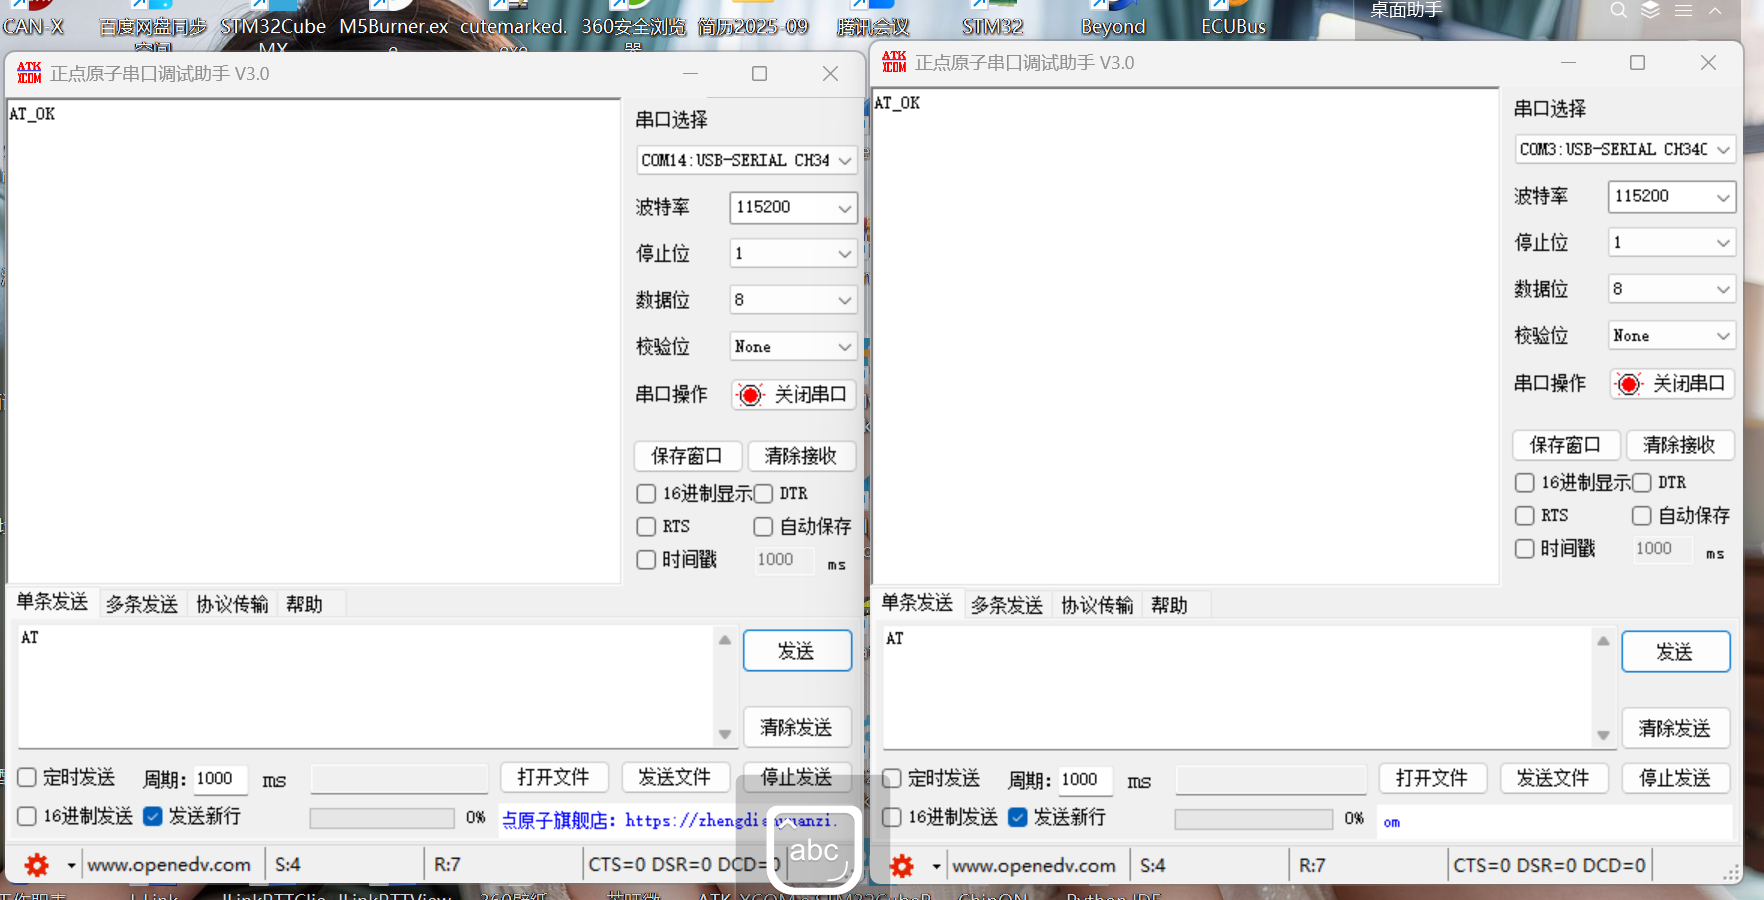The image size is (1764, 900).
Task: Click send box scroll-up arrow in COM3 window
Action: coord(1603,641)
